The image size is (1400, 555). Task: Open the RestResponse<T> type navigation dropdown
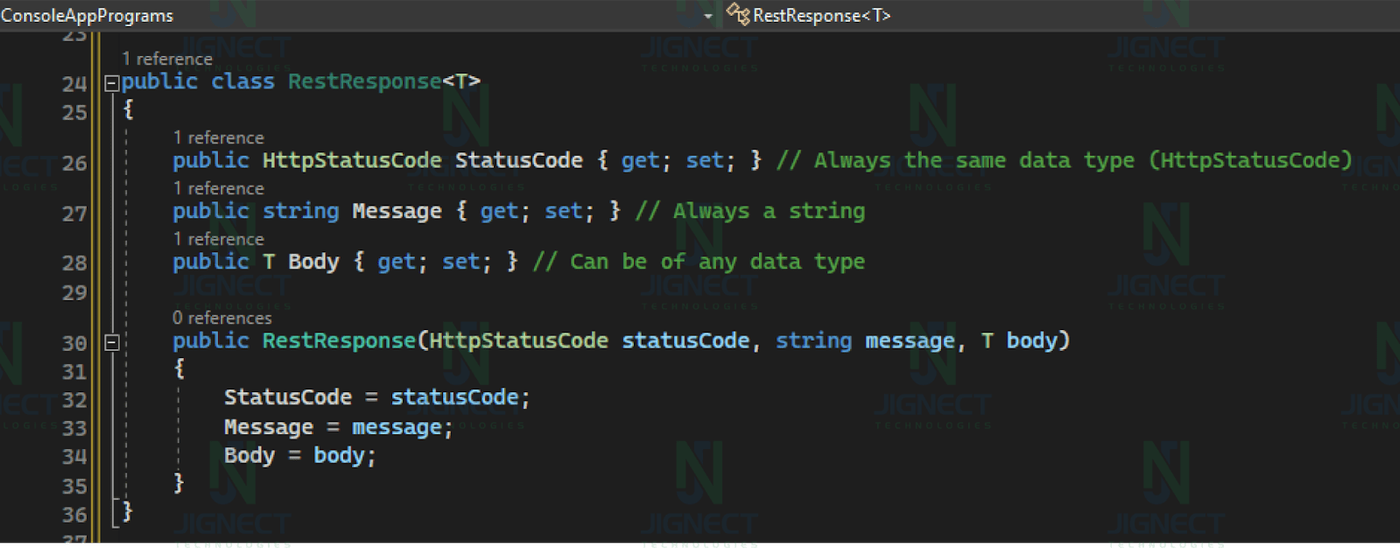coord(1060,16)
